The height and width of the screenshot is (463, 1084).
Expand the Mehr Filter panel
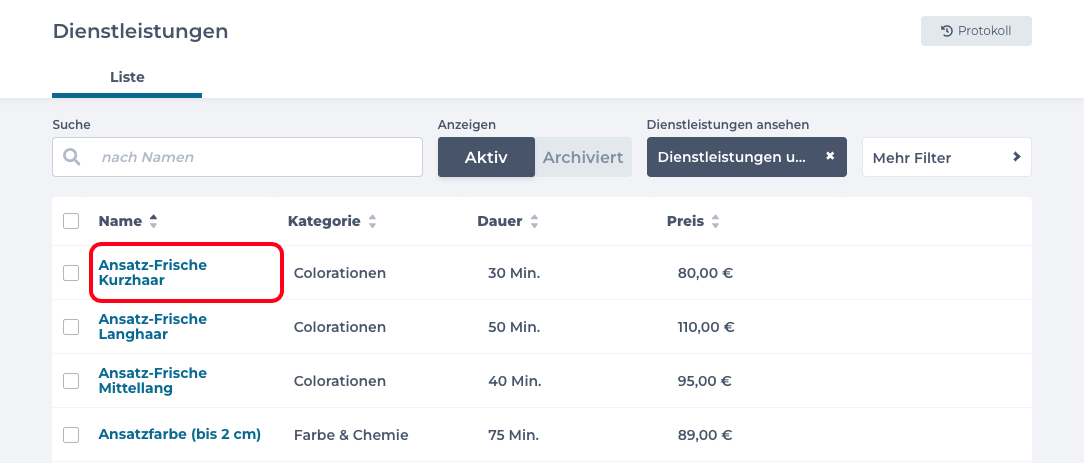(946, 158)
